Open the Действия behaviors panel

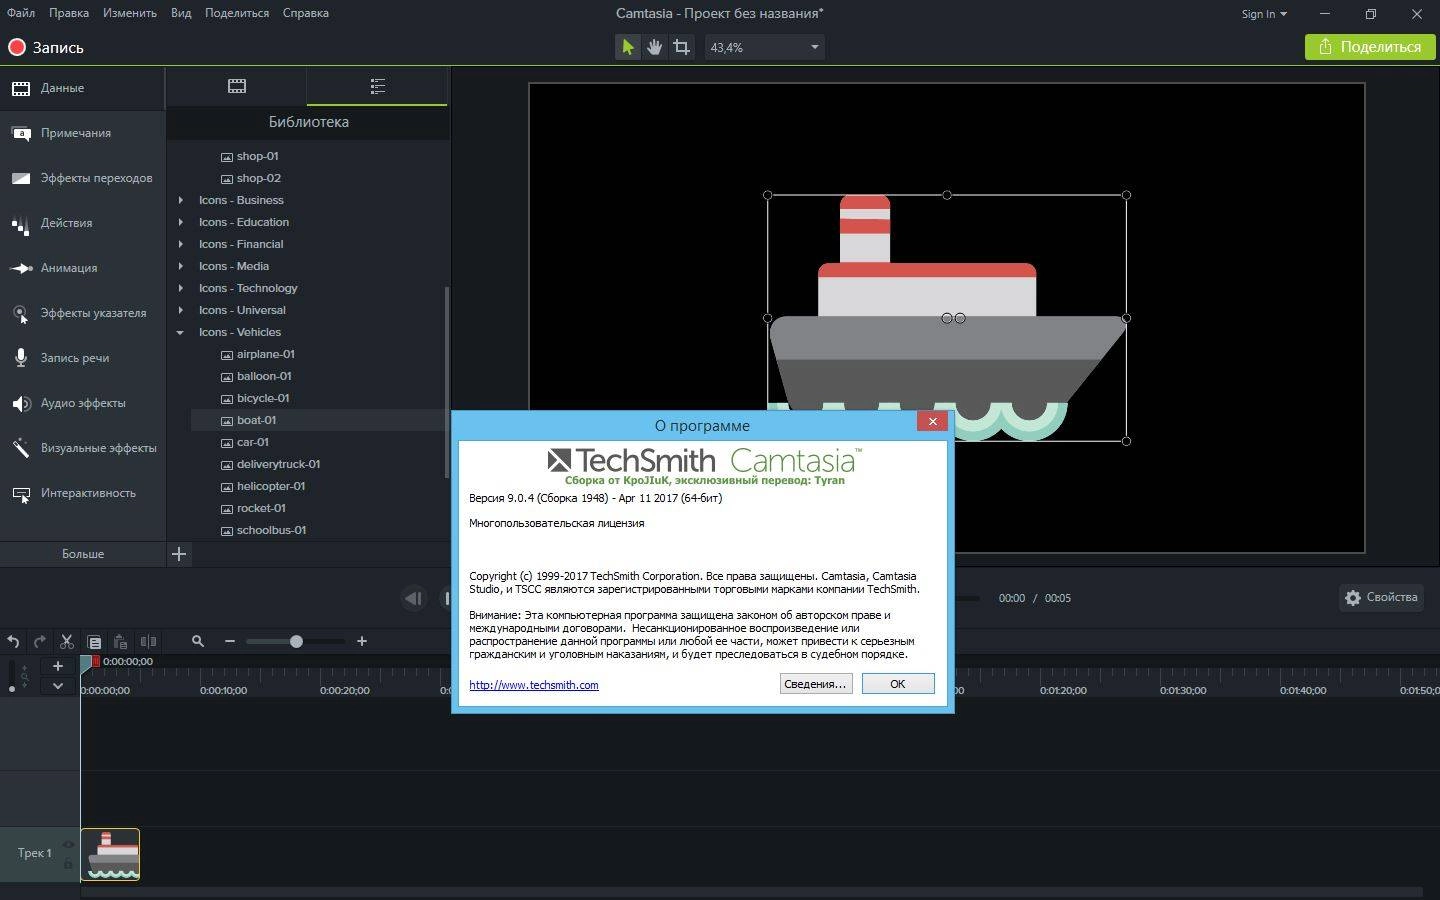click(x=82, y=223)
